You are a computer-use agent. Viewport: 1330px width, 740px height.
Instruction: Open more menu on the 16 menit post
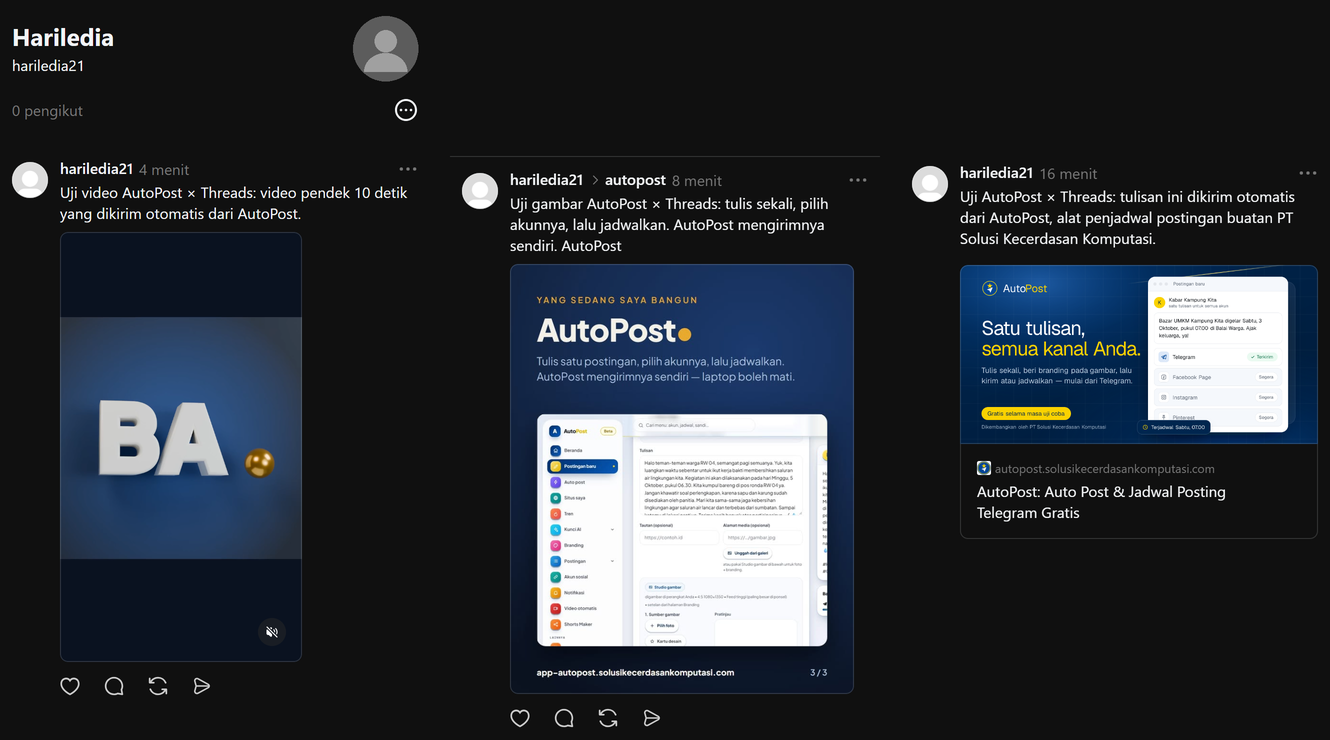pyautogui.click(x=1307, y=173)
